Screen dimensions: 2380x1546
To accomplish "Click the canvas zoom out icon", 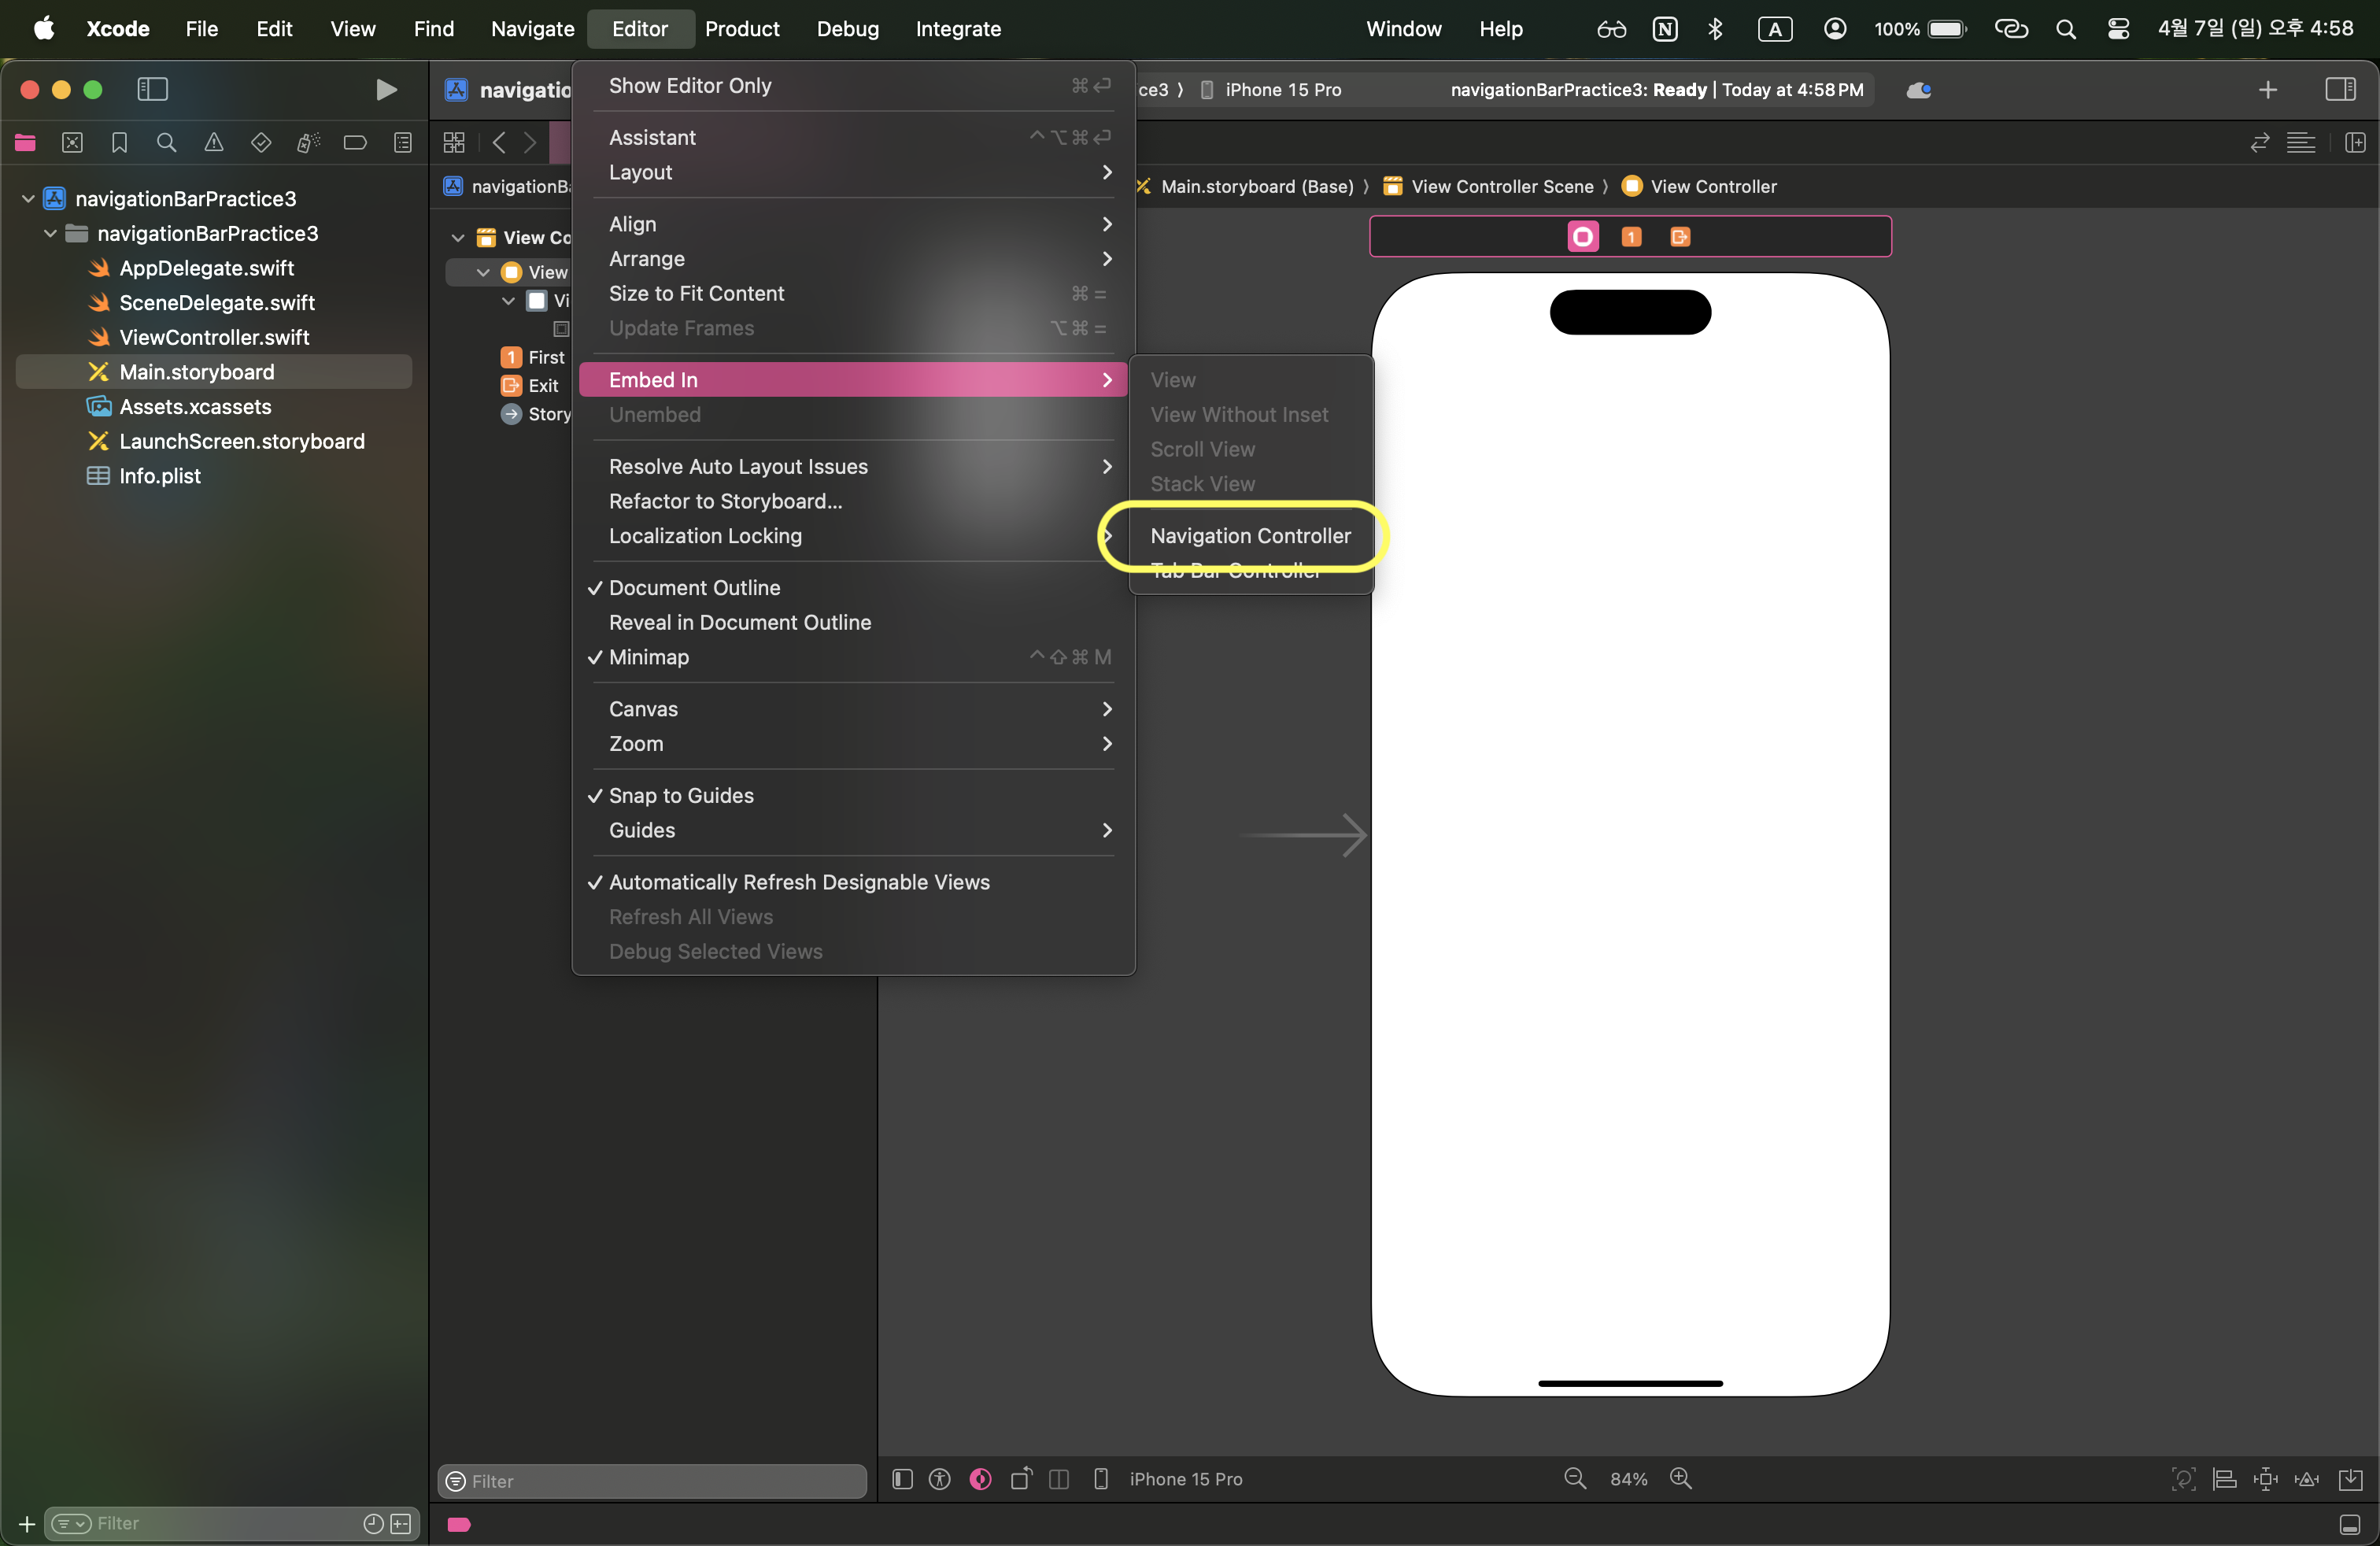I will click(x=1574, y=1478).
